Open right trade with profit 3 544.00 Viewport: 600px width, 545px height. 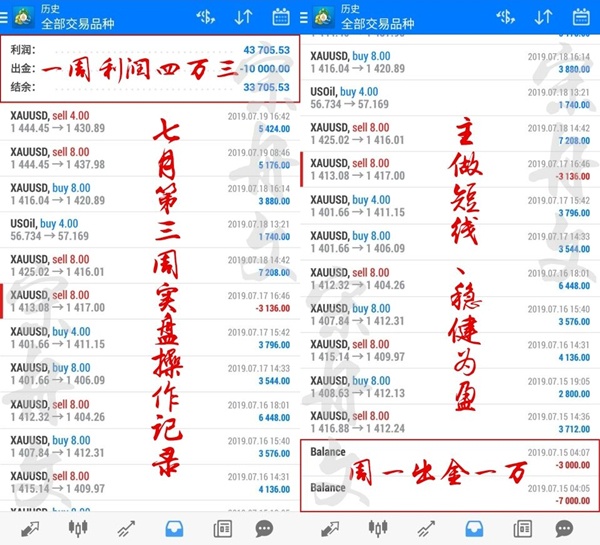450,242
